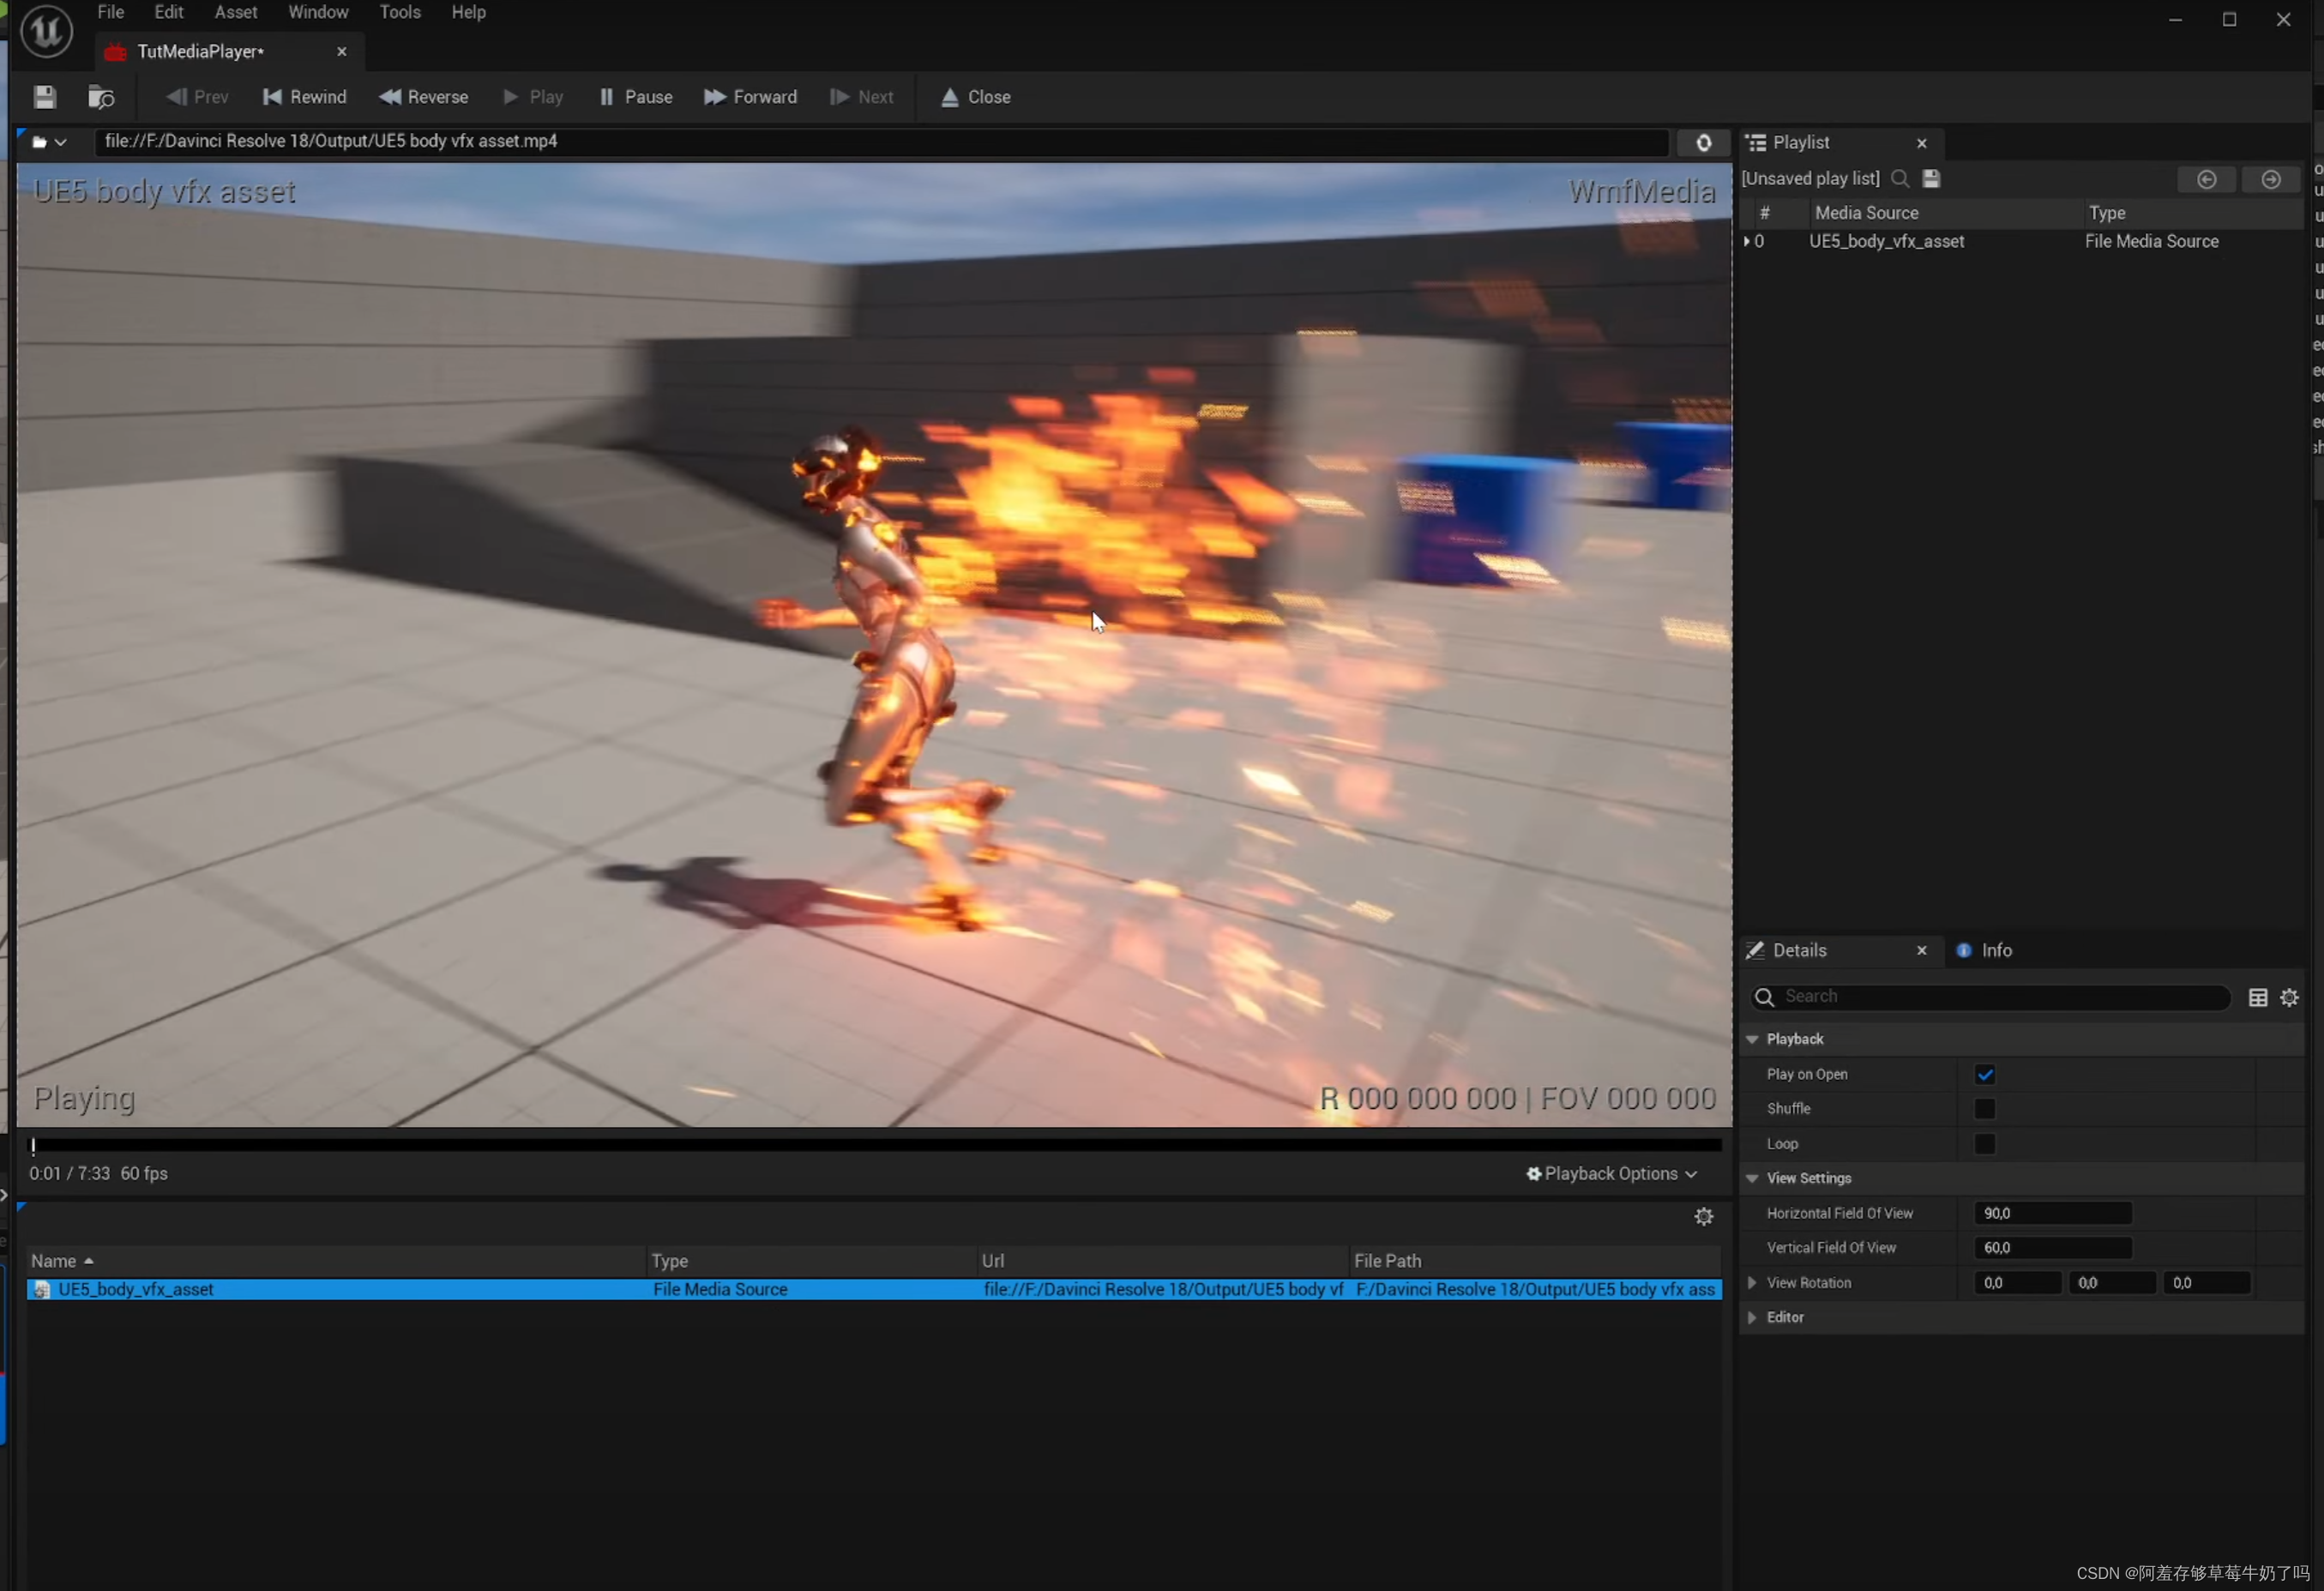The image size is (2324, 1591).
Task: Open Details panel settings via the gear icon
Action: (2290, 997)
